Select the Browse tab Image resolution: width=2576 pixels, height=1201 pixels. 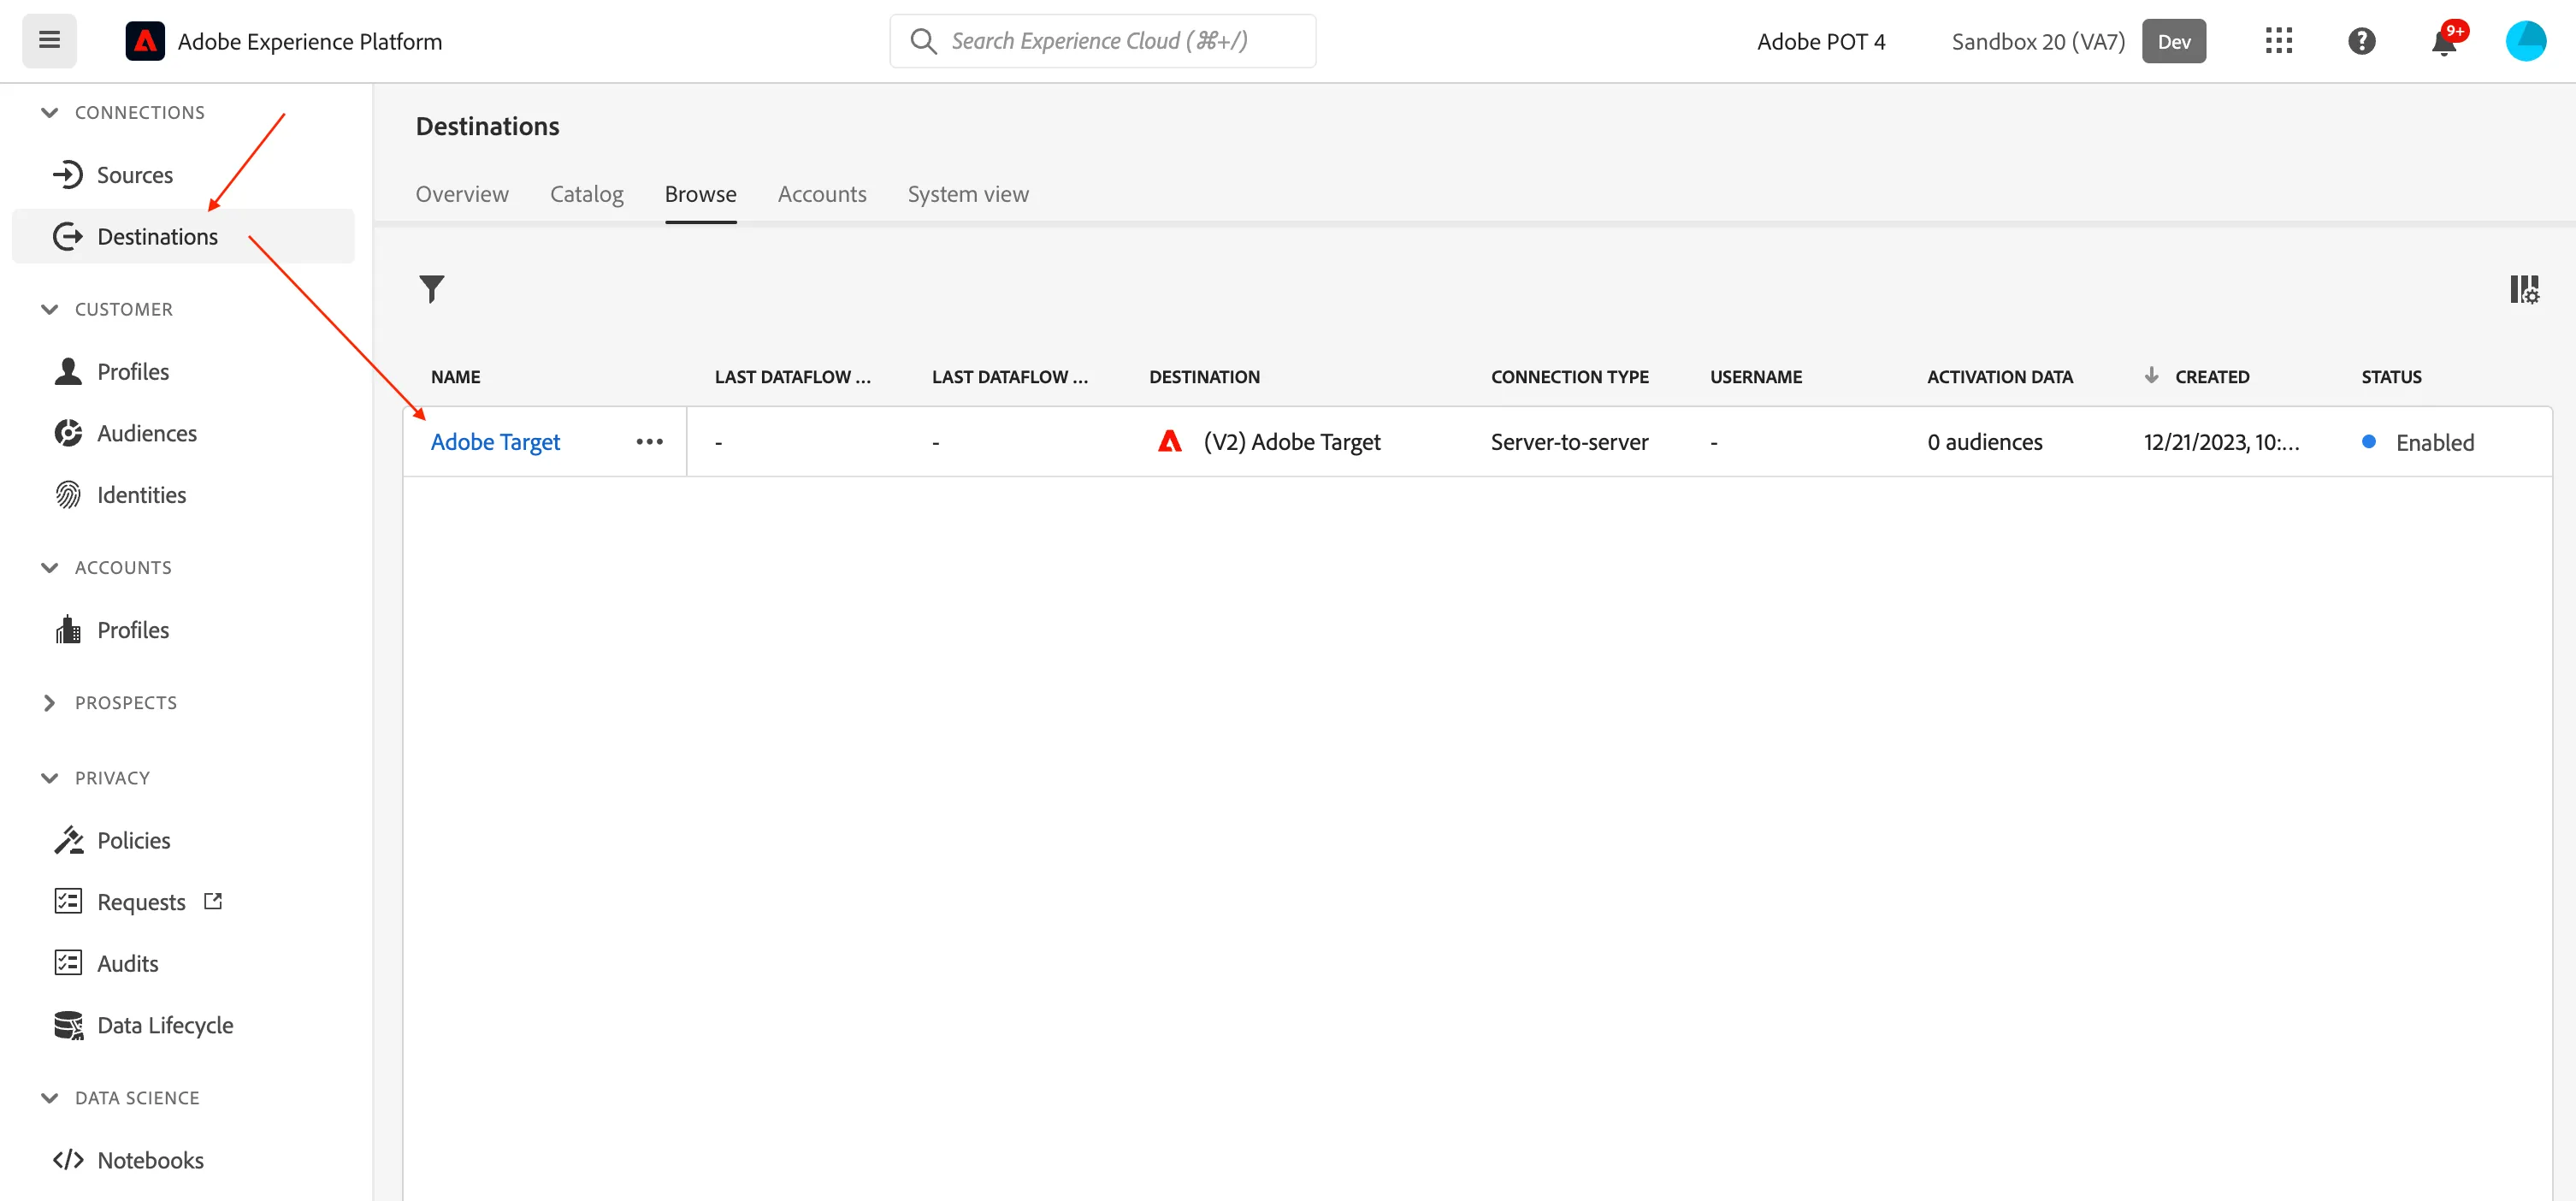pyautogui.click(x=701, y=194)
